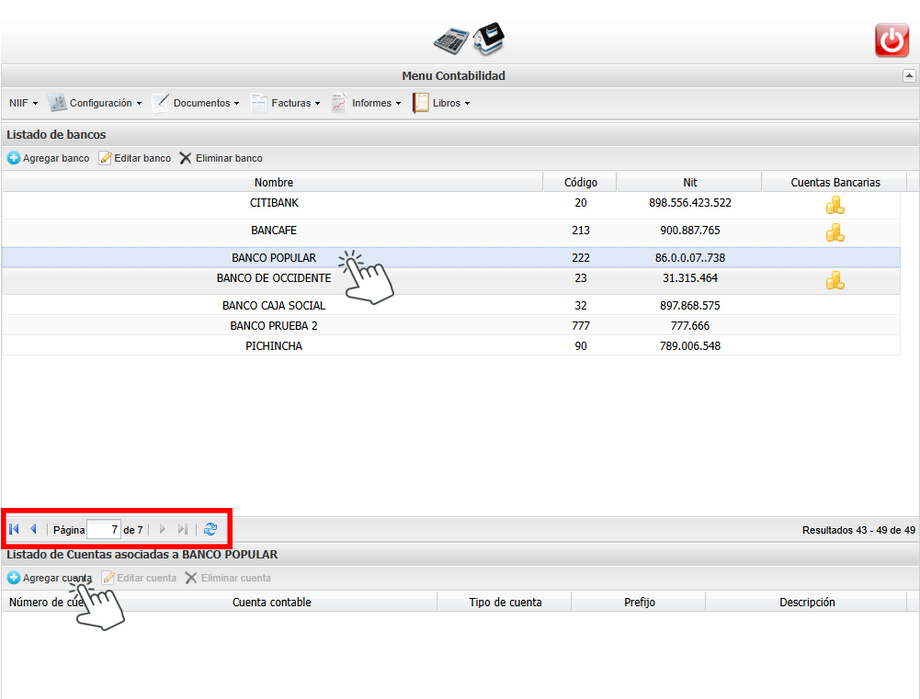This screenshot has height=699, width=920.
Task: Go to first page of banks
Action: (14, 529)
